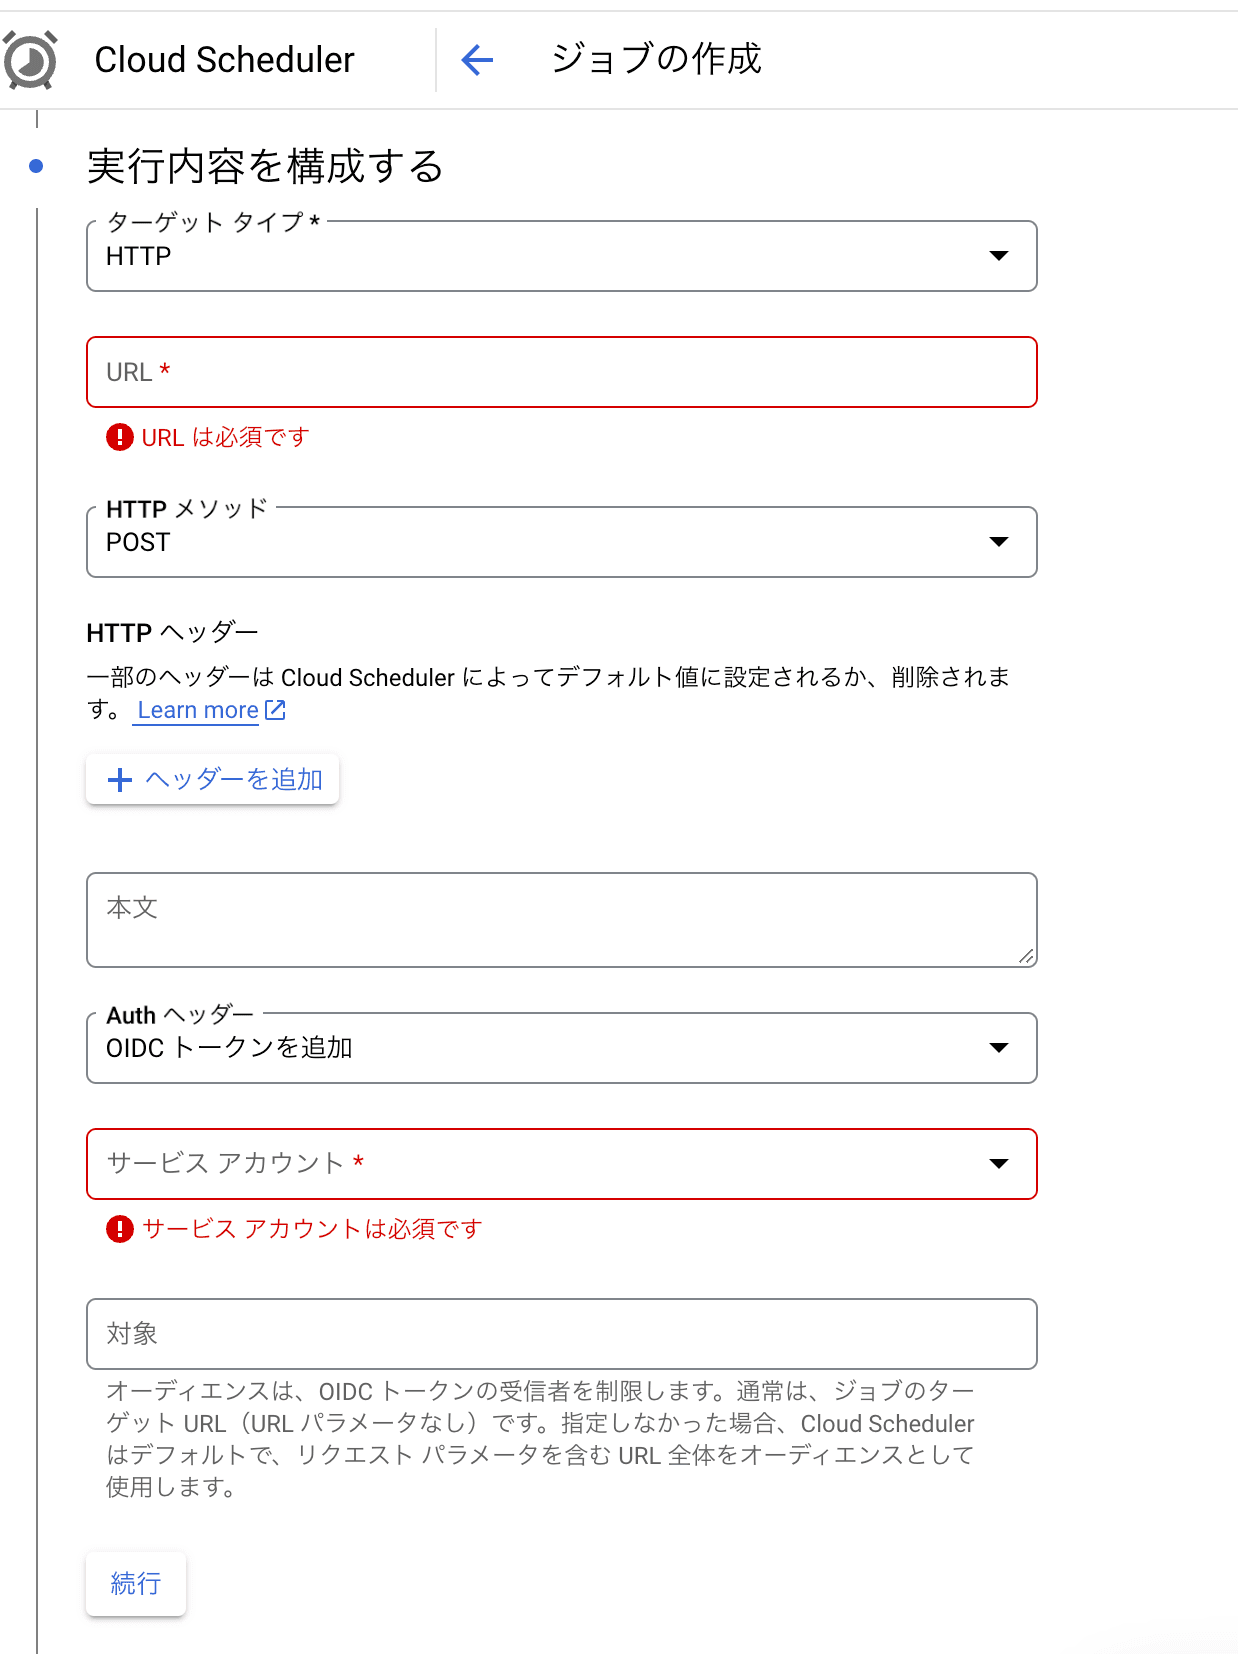
Task: Click the blue step bullet marker
Action: [x=37, y=166]
